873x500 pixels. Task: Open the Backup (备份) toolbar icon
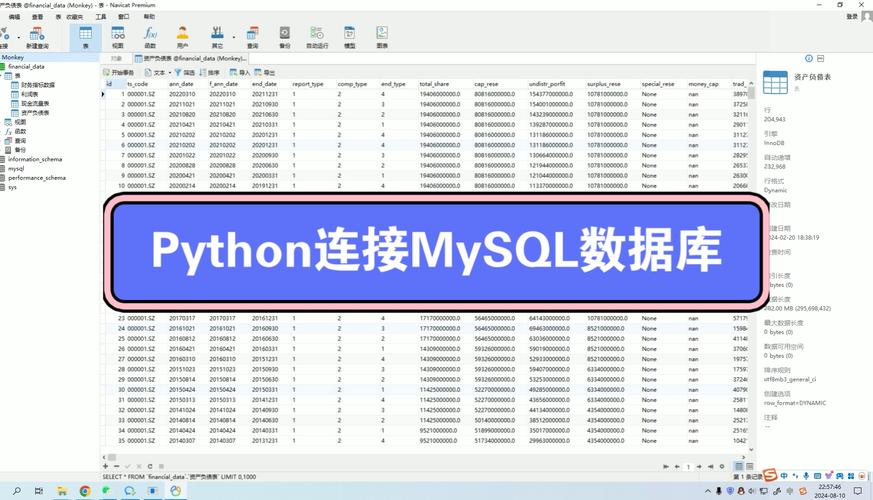click(x=285, y=38)
